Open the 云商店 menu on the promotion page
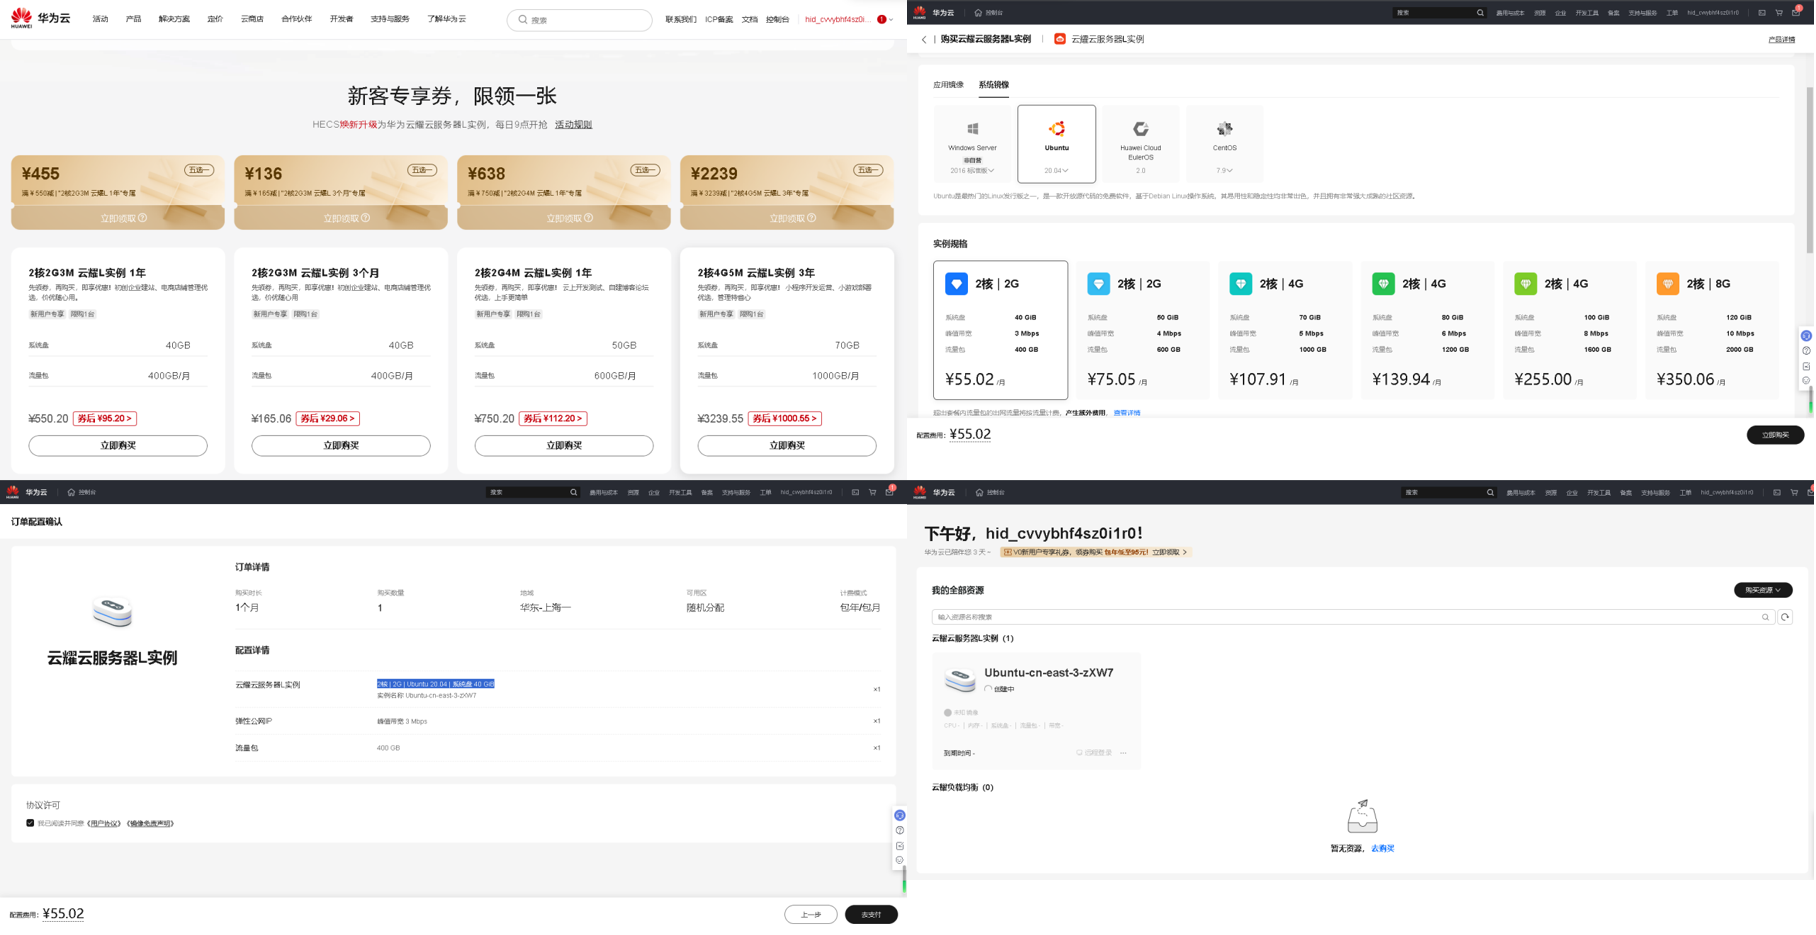1816x935 pixels. (252, 19)
